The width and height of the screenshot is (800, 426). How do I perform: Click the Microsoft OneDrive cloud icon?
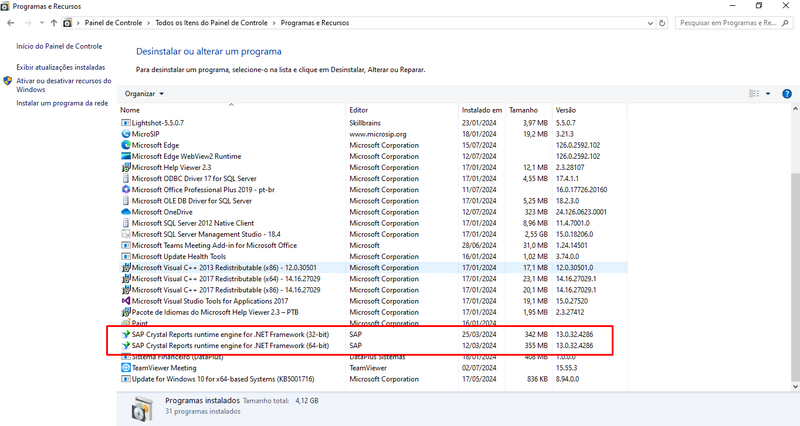pos(126,212)
